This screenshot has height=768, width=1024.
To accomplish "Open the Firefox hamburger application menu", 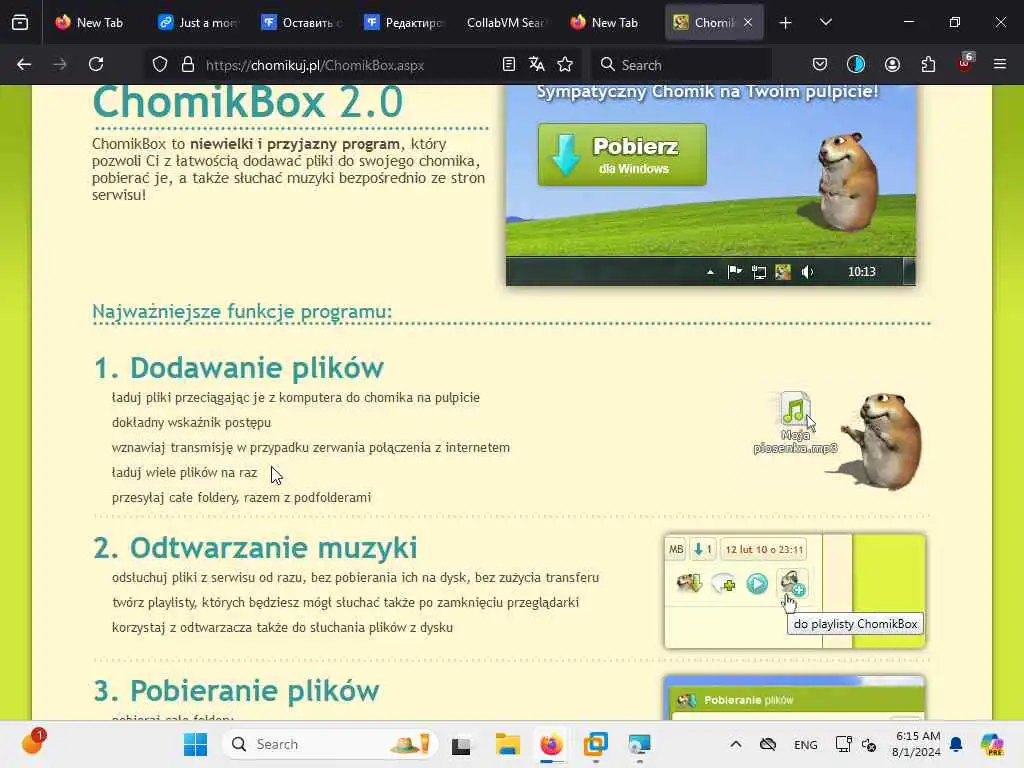I will 1000,65.
